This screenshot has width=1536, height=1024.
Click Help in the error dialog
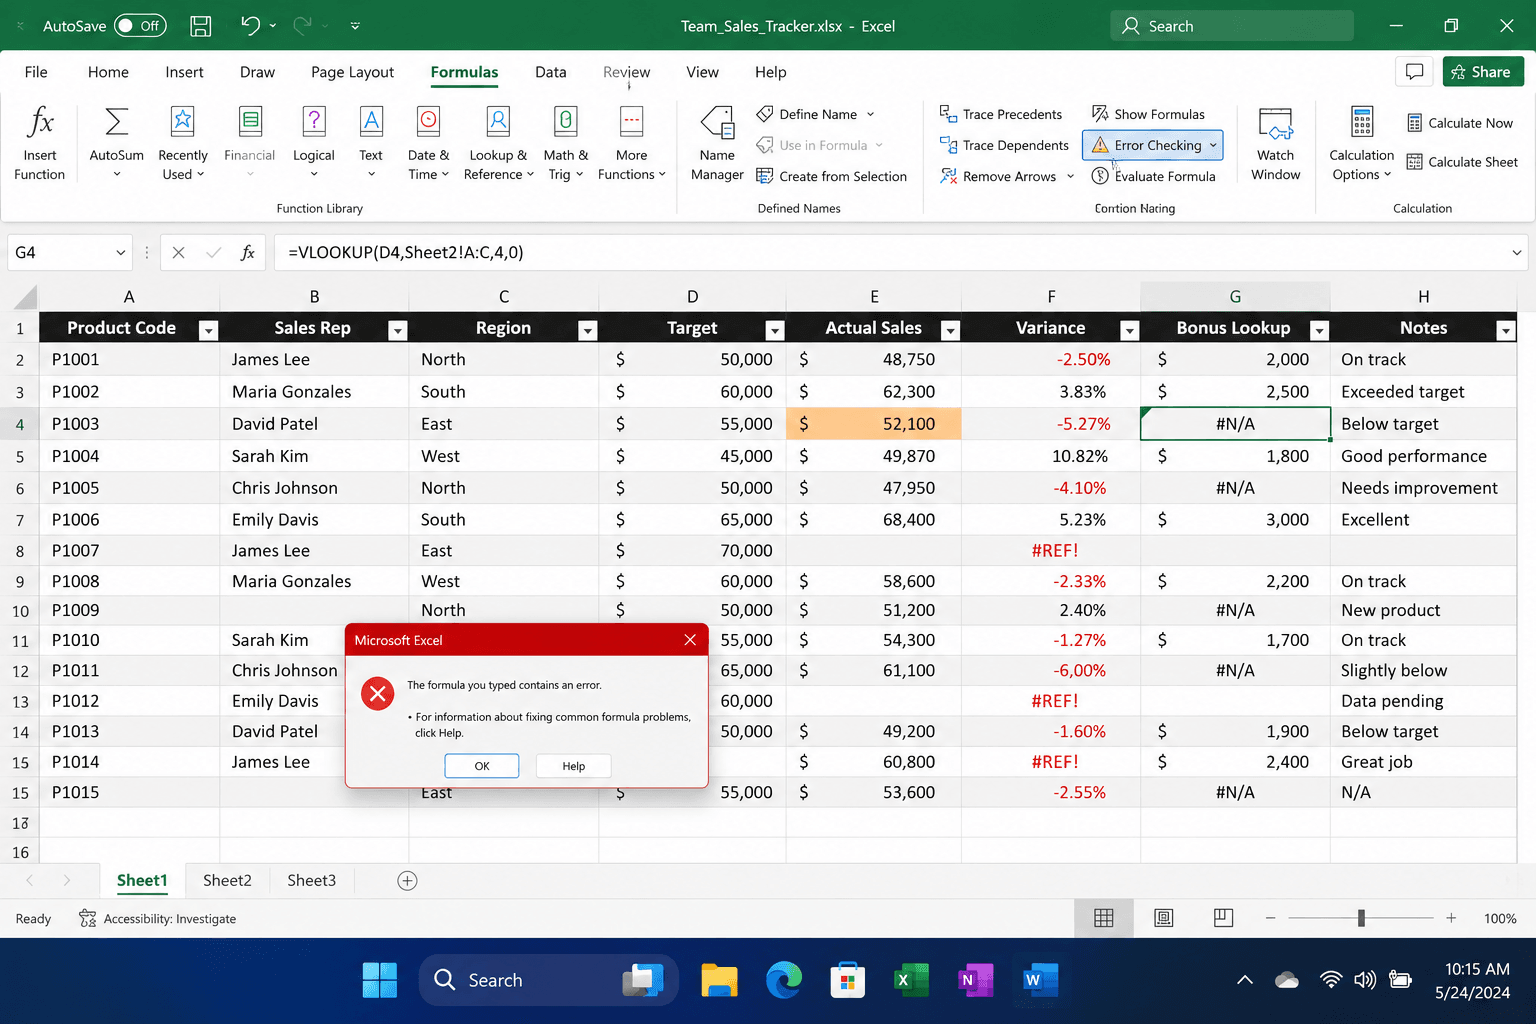click(574, 766)
